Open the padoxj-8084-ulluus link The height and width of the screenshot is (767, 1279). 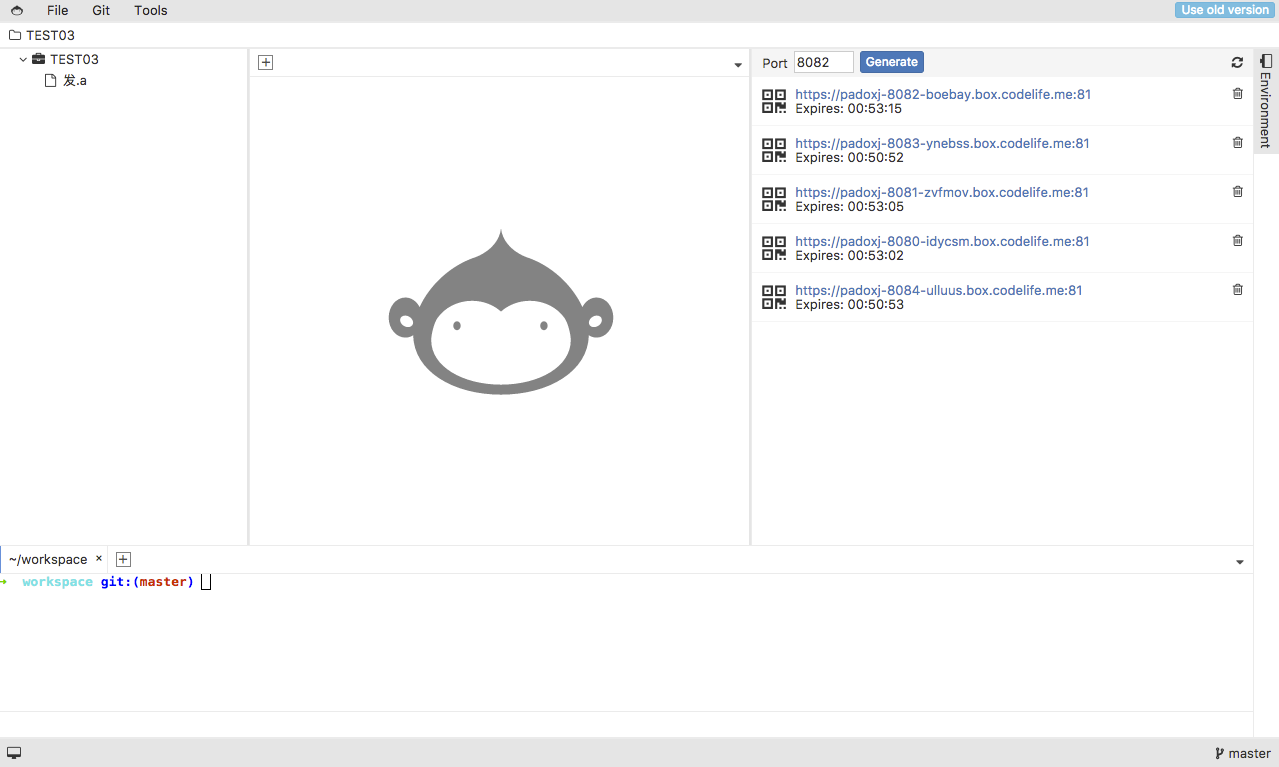[939, 290]
